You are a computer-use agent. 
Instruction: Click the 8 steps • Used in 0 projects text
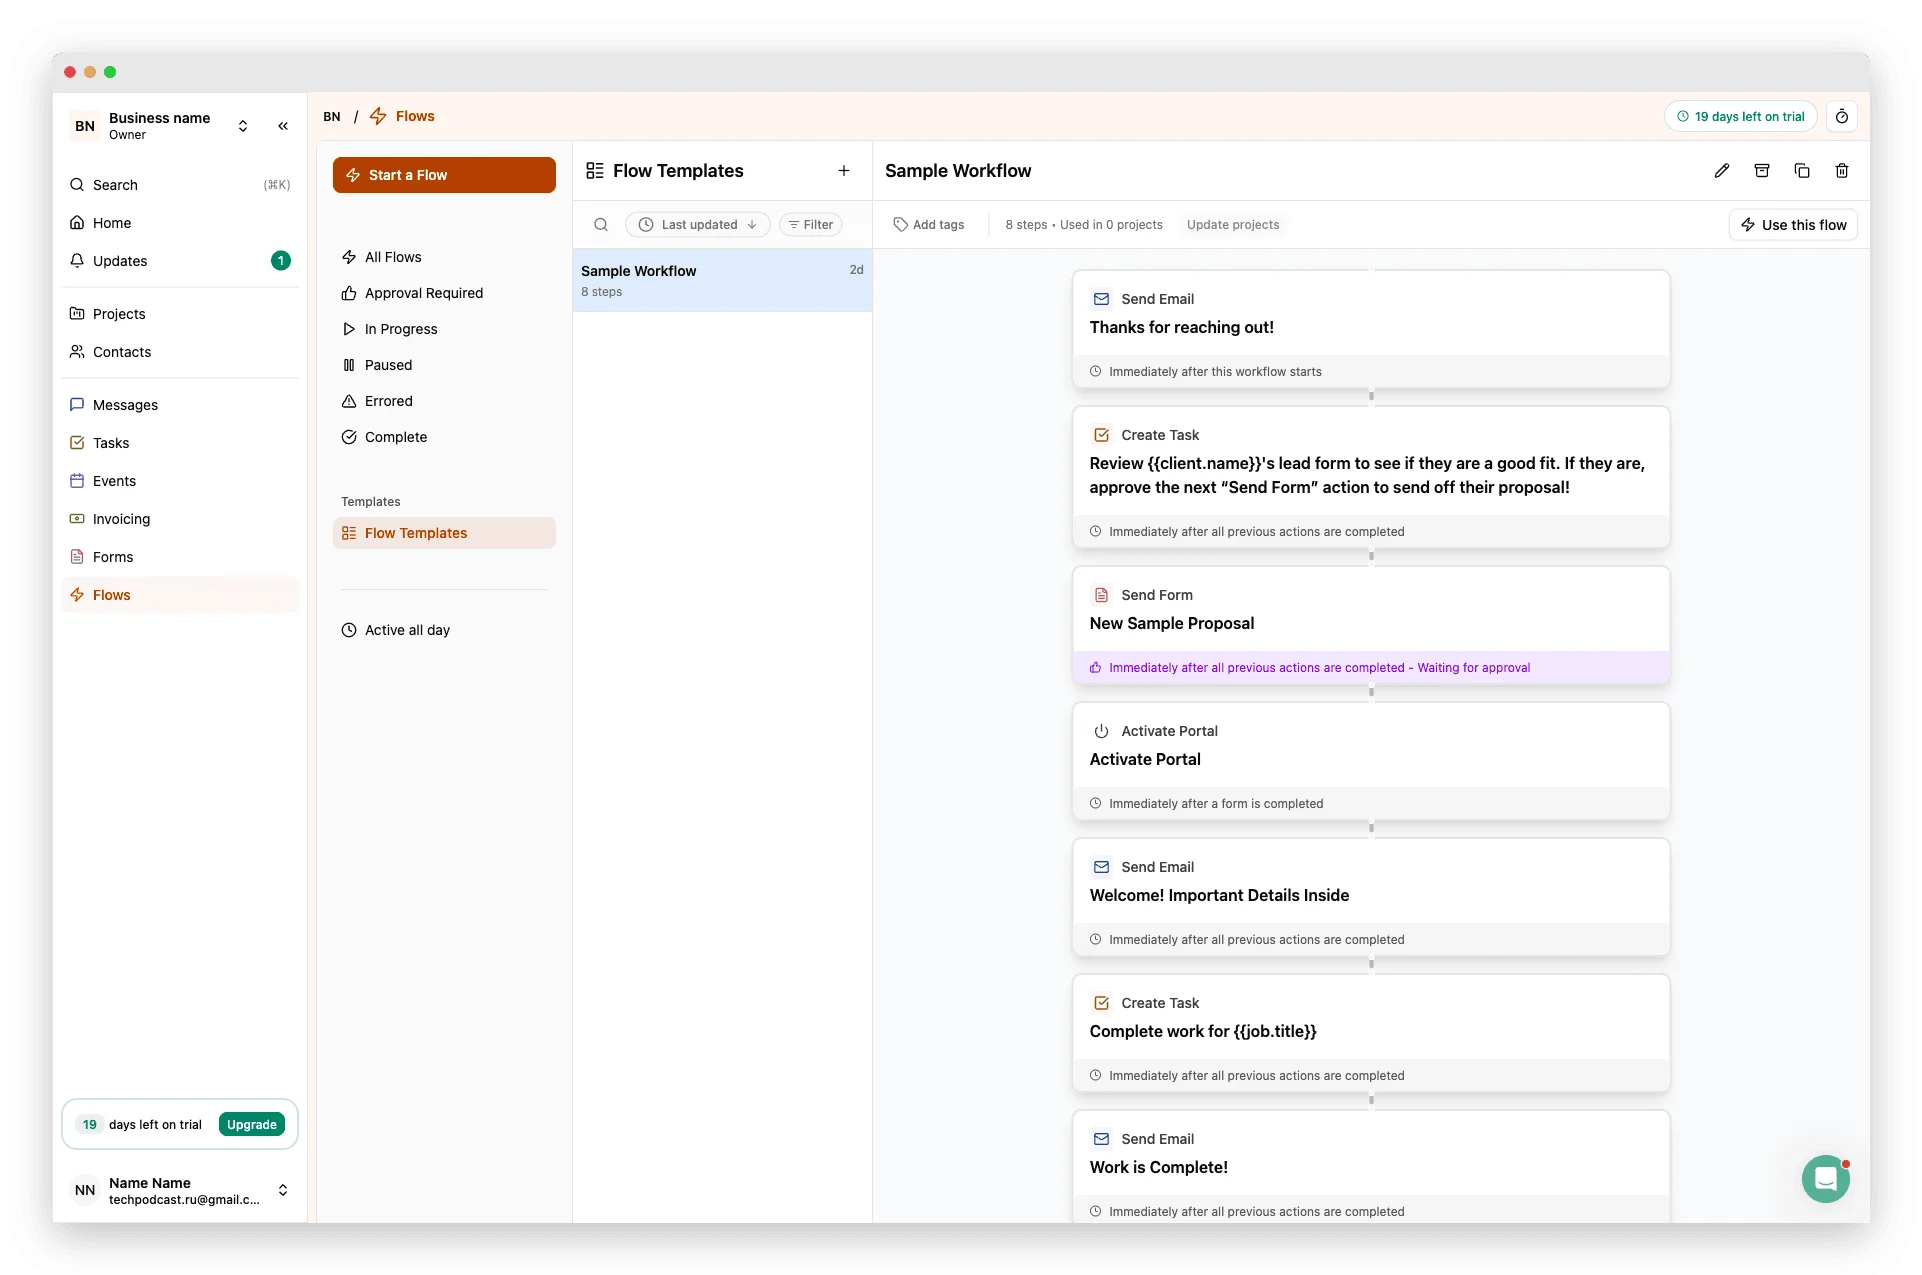pos(1084,225)
